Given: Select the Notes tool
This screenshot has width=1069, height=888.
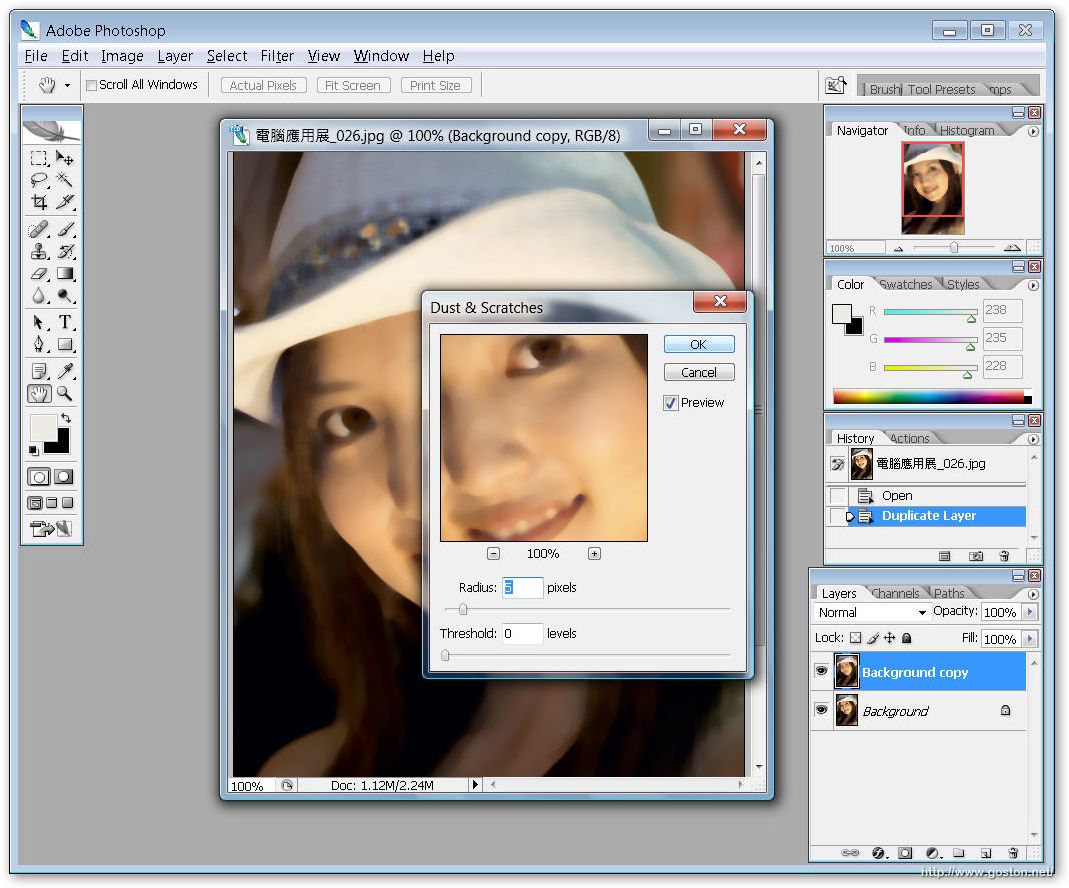Looking at the screenshot, I should (x=39, y=371).
